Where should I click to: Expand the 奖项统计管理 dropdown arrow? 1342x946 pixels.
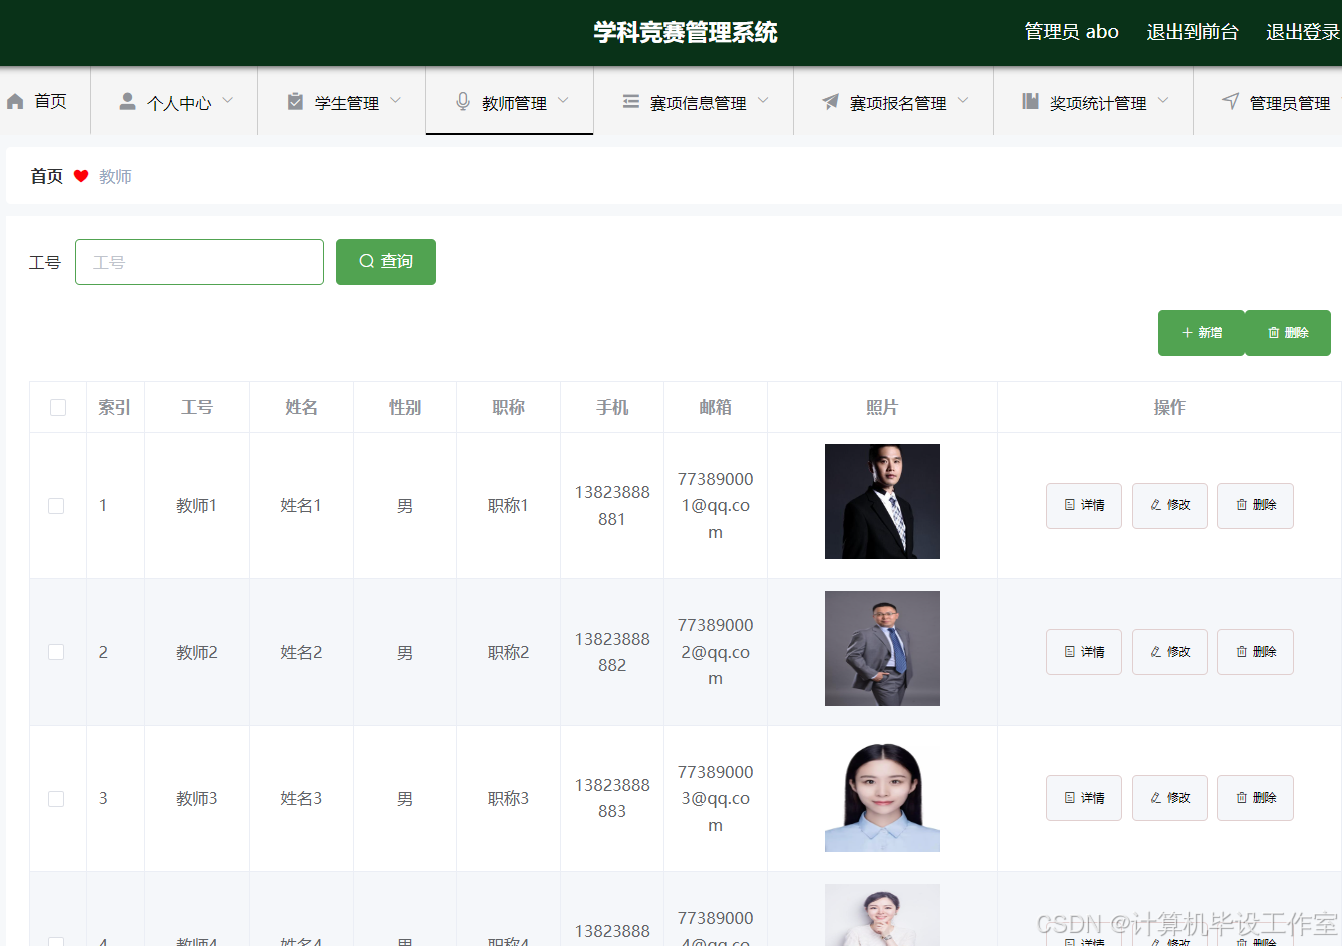coord(1163,101)
